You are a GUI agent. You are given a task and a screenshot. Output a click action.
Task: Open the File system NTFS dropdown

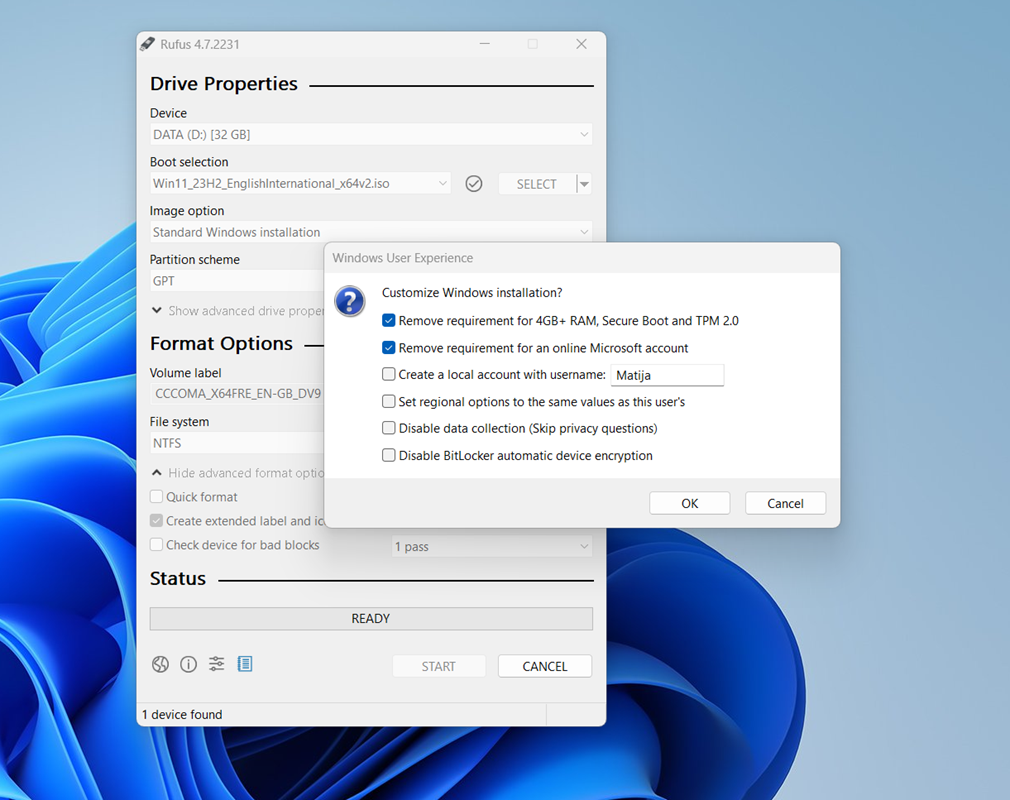[237, 443]
